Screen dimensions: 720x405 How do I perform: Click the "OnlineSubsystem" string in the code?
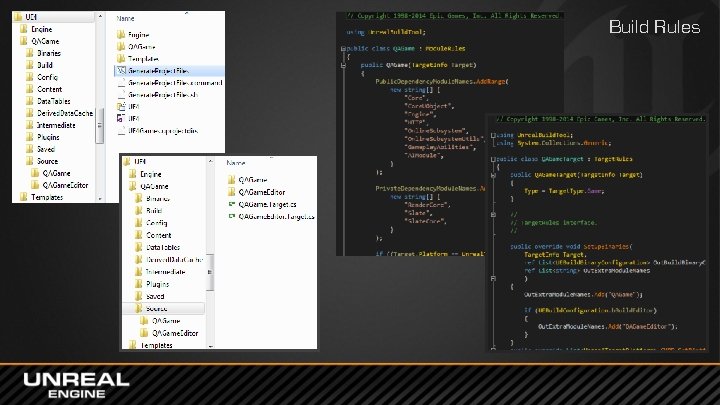coord(436,131)
